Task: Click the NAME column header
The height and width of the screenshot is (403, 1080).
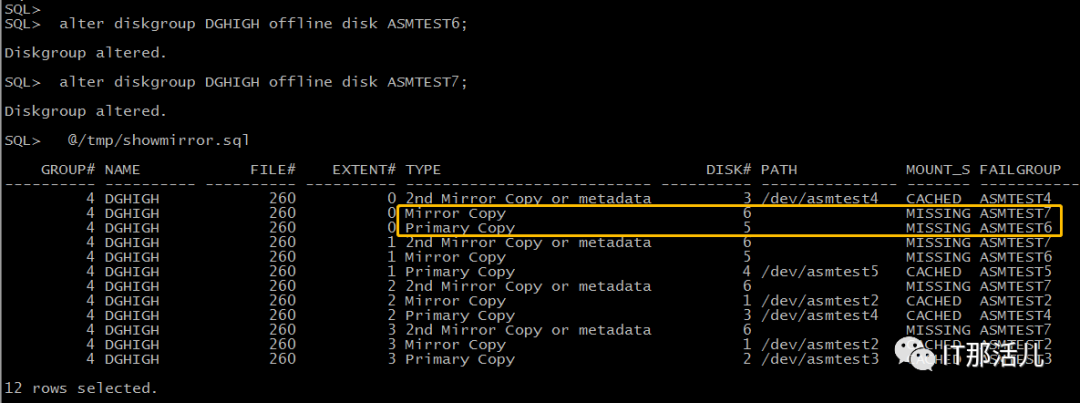Action: pos(123,169)
